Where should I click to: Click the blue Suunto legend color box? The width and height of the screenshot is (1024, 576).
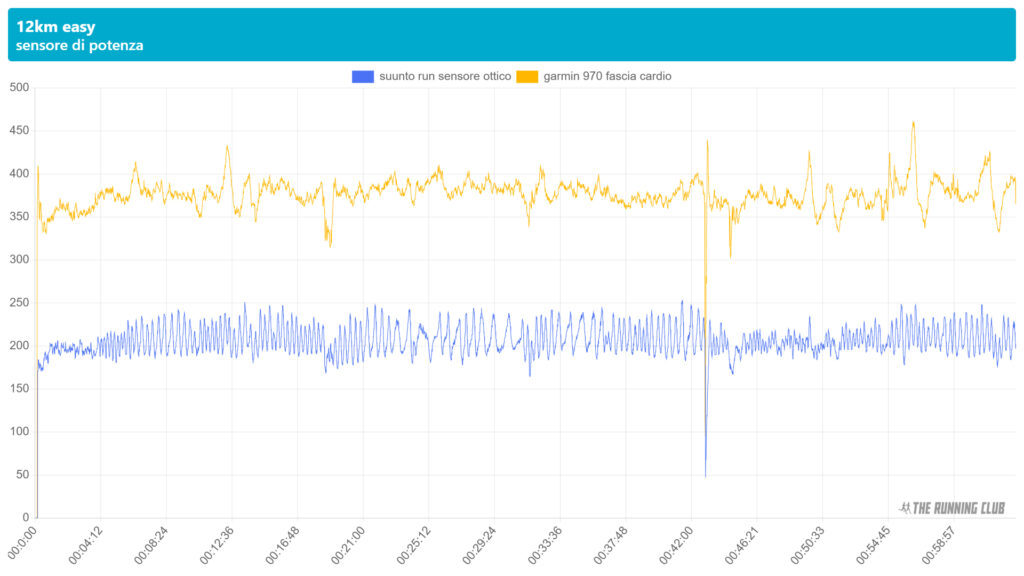click(x=363, y=76)
